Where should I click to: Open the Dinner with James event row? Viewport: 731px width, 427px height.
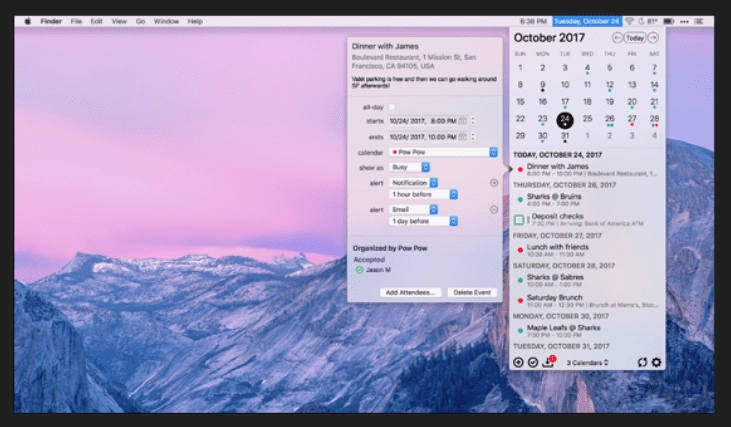(587, 170)
